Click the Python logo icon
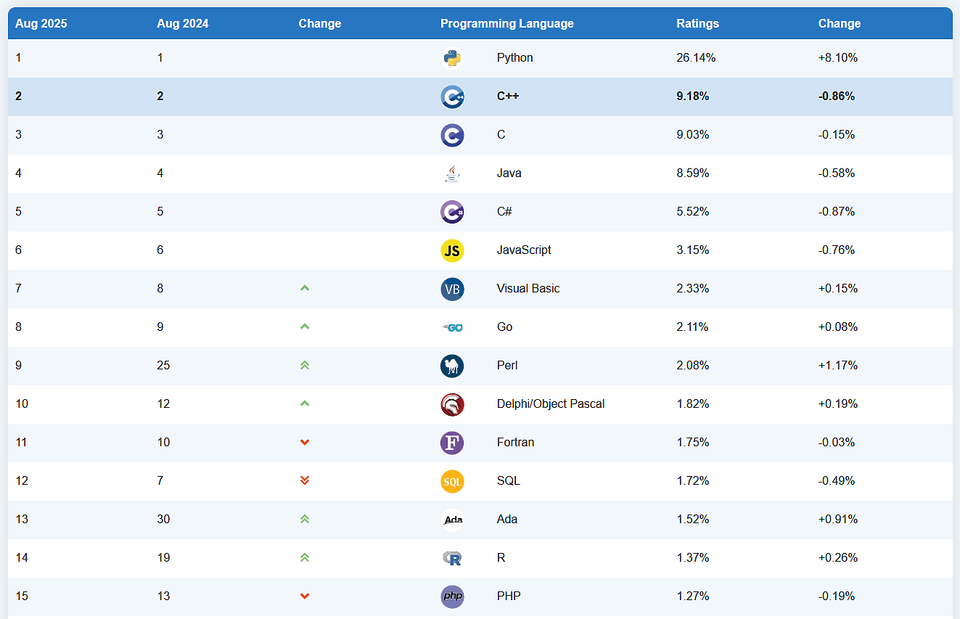Screen dimensions: 960x619 click(452, 58)
